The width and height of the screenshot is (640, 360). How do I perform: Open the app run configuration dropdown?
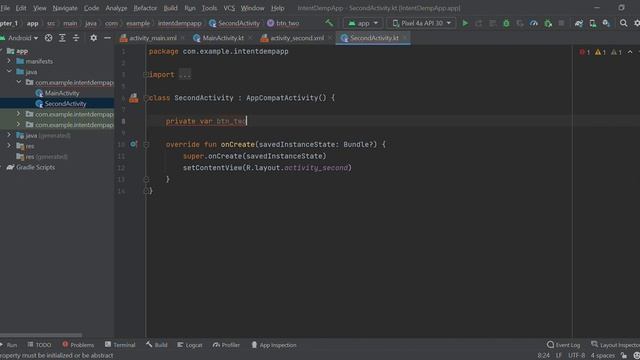(363, 23)
